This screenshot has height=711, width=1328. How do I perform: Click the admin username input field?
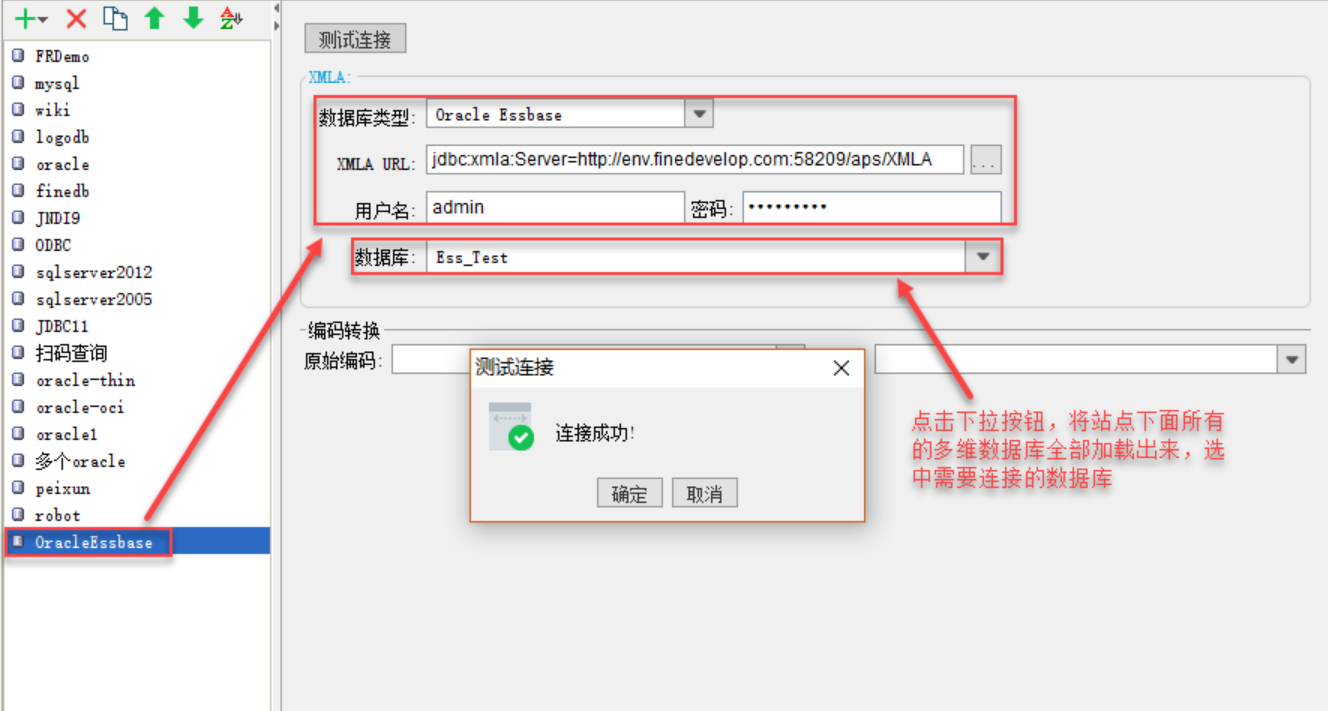(x=555, y=208)
